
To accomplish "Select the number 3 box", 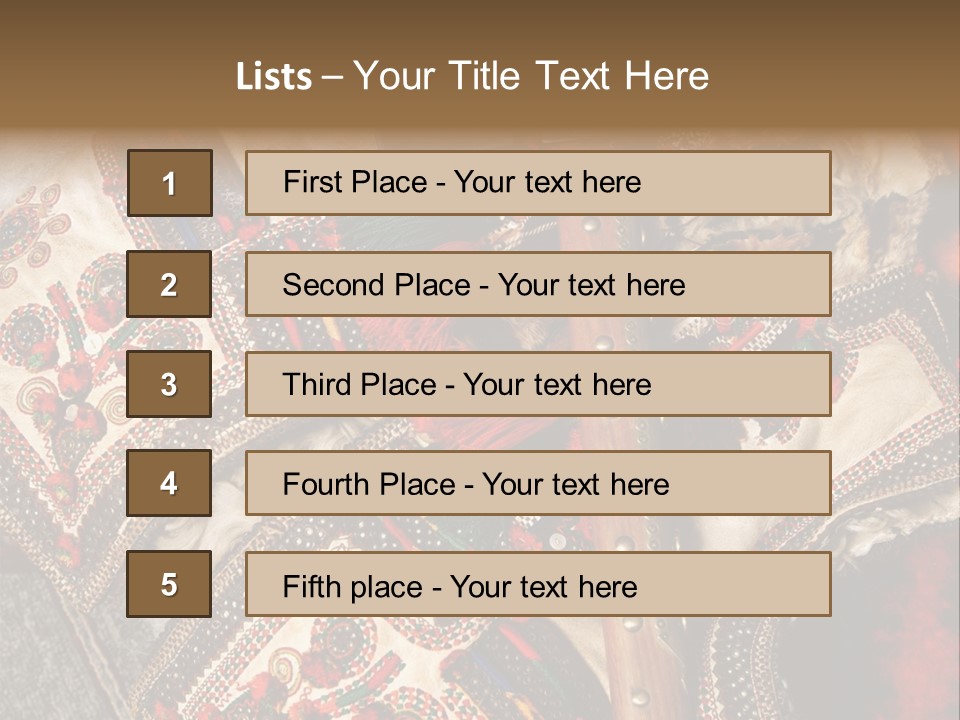I will coord(170,384).
